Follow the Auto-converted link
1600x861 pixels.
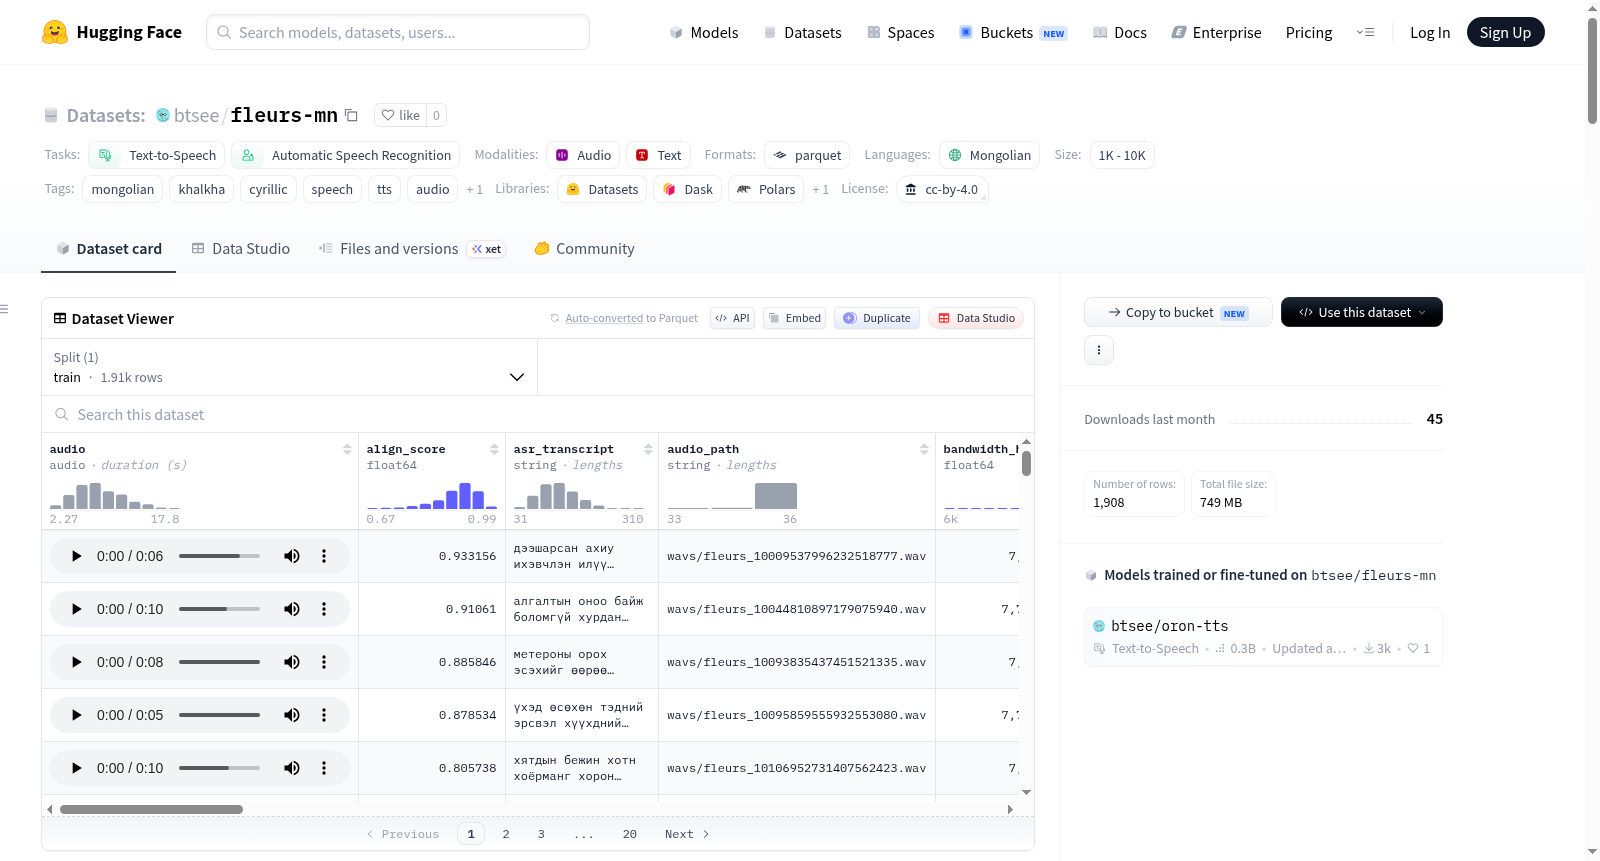tap(604, 318)
